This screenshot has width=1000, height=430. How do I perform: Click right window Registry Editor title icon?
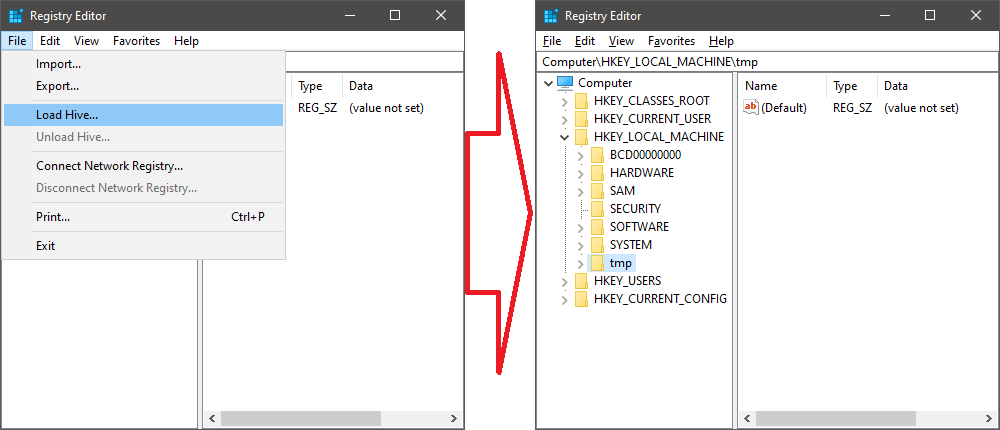[x=551, y=16]
